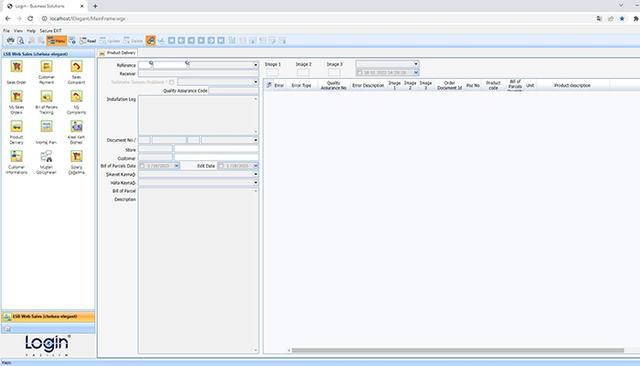Click toolbar icon between New and Read
Screen dimensions: 640x366
[72, 40]
